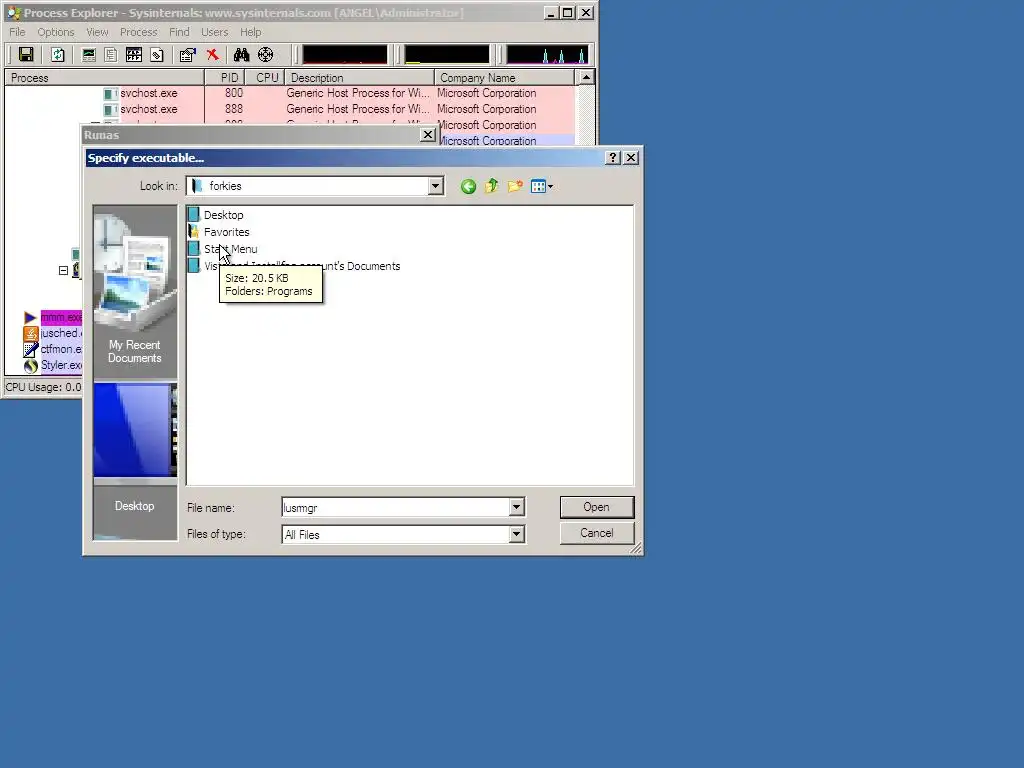Open the Help menu
Image resolution: width=1024 pixels, height=768 pixels.
[251, 32]
